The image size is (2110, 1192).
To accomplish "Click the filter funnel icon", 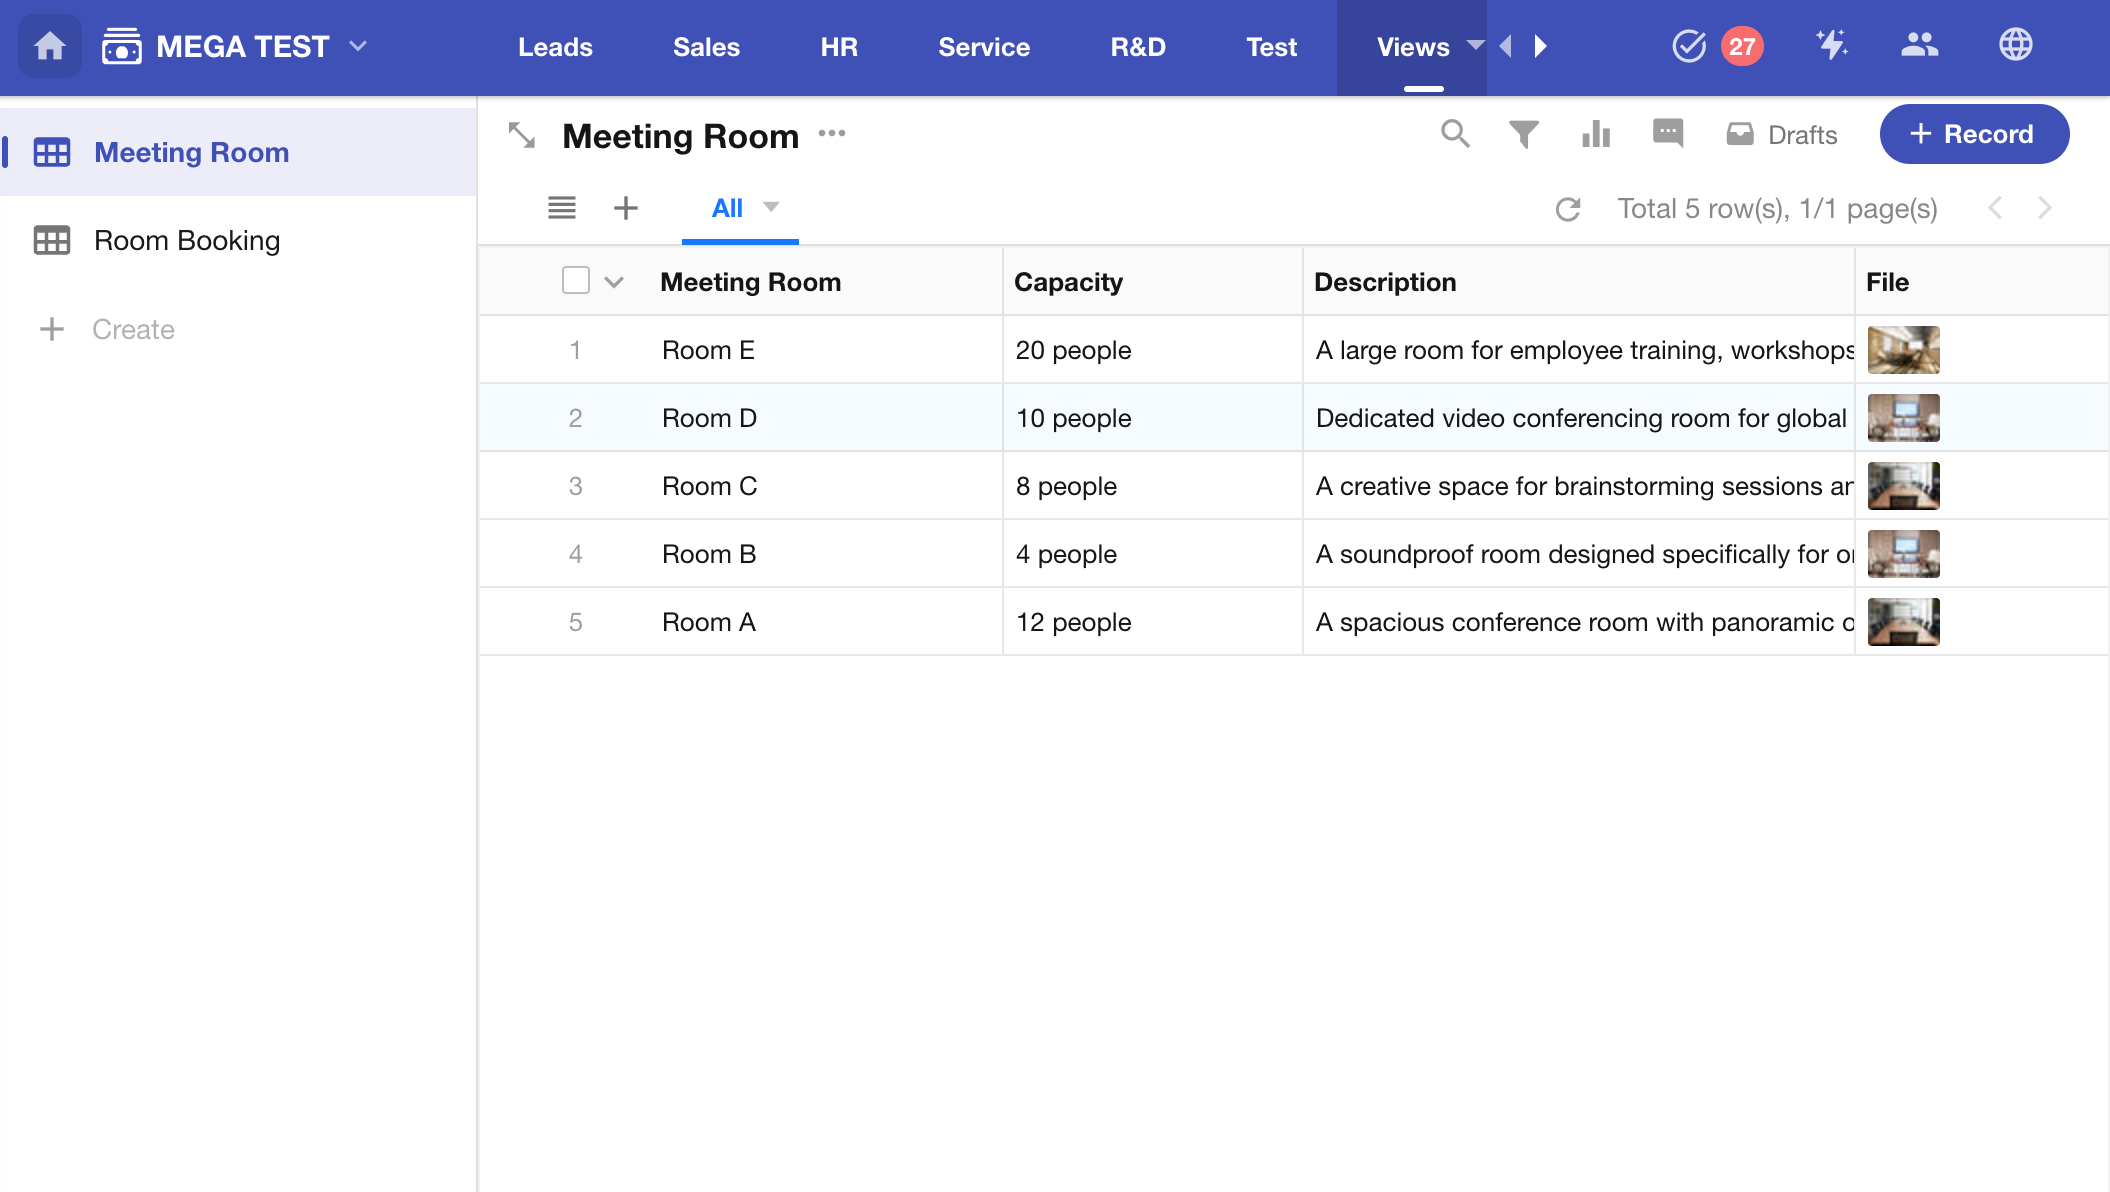I will click(1523, 134).
